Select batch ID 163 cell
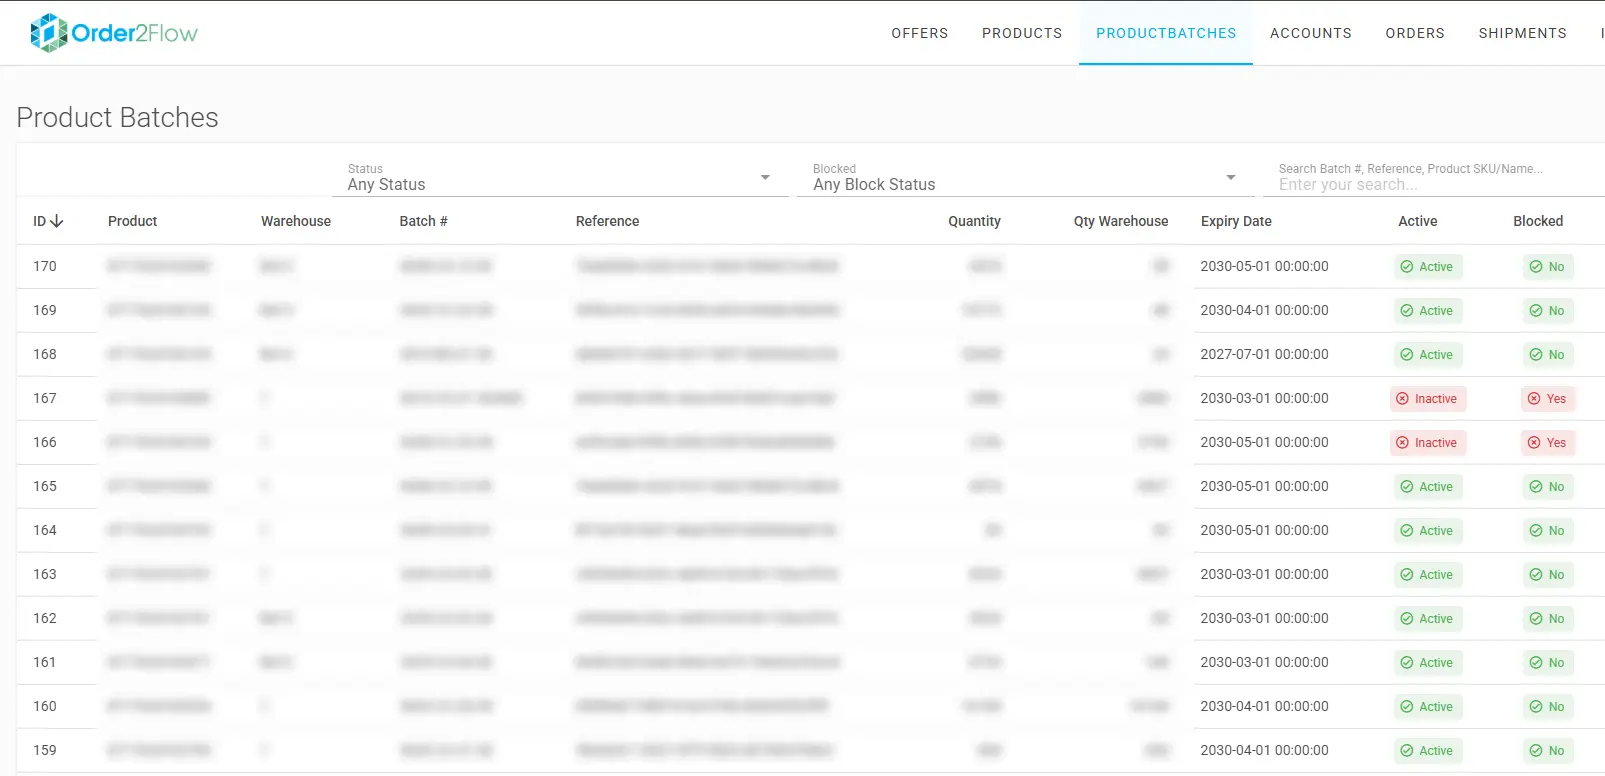This screenshot has height=776, width=1605. pyautogui.click(x=45, y=575)
